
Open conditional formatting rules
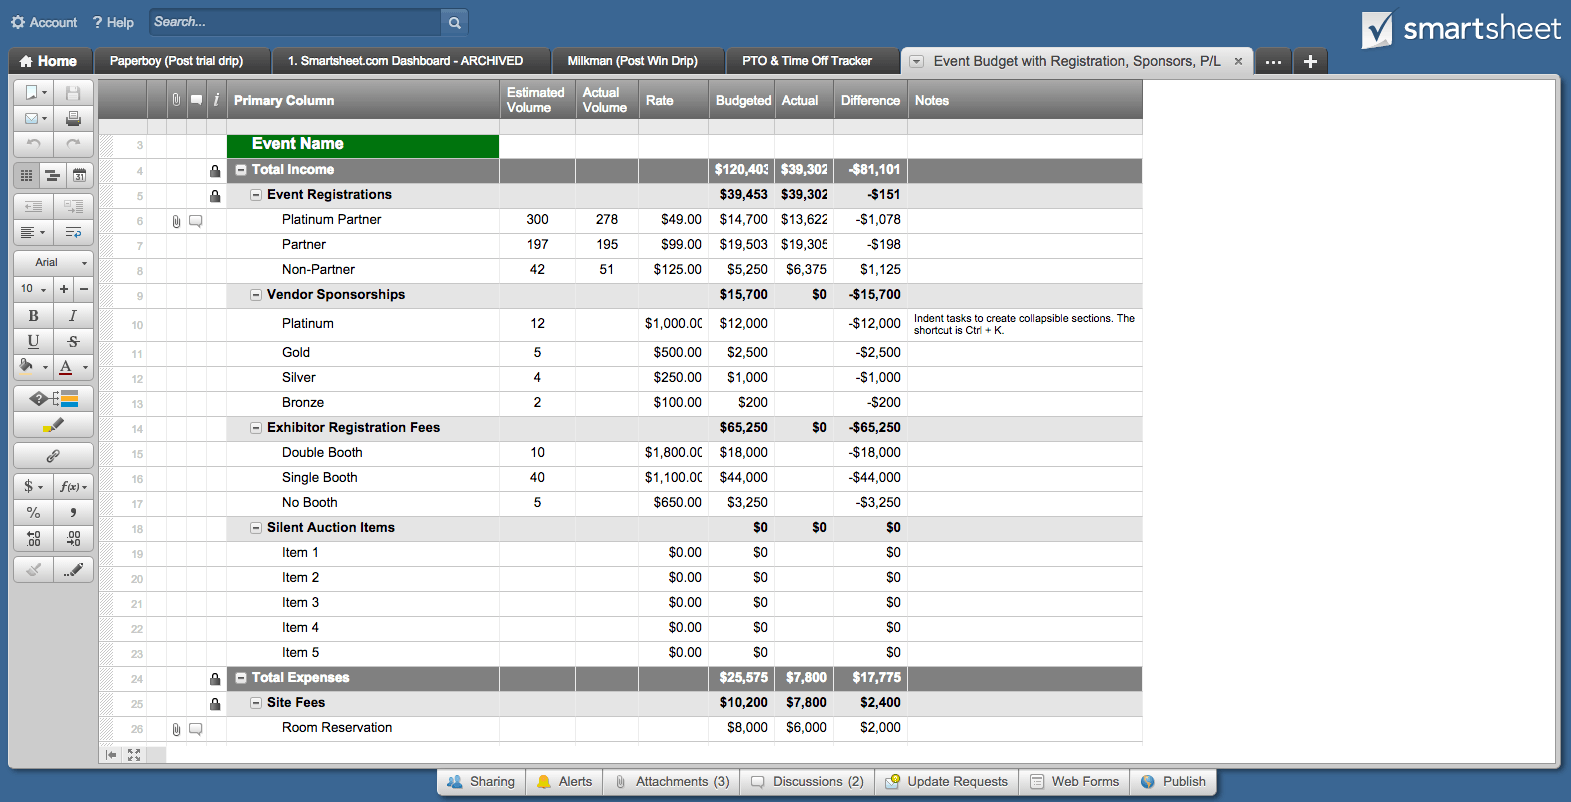click(x=53, y=399)
